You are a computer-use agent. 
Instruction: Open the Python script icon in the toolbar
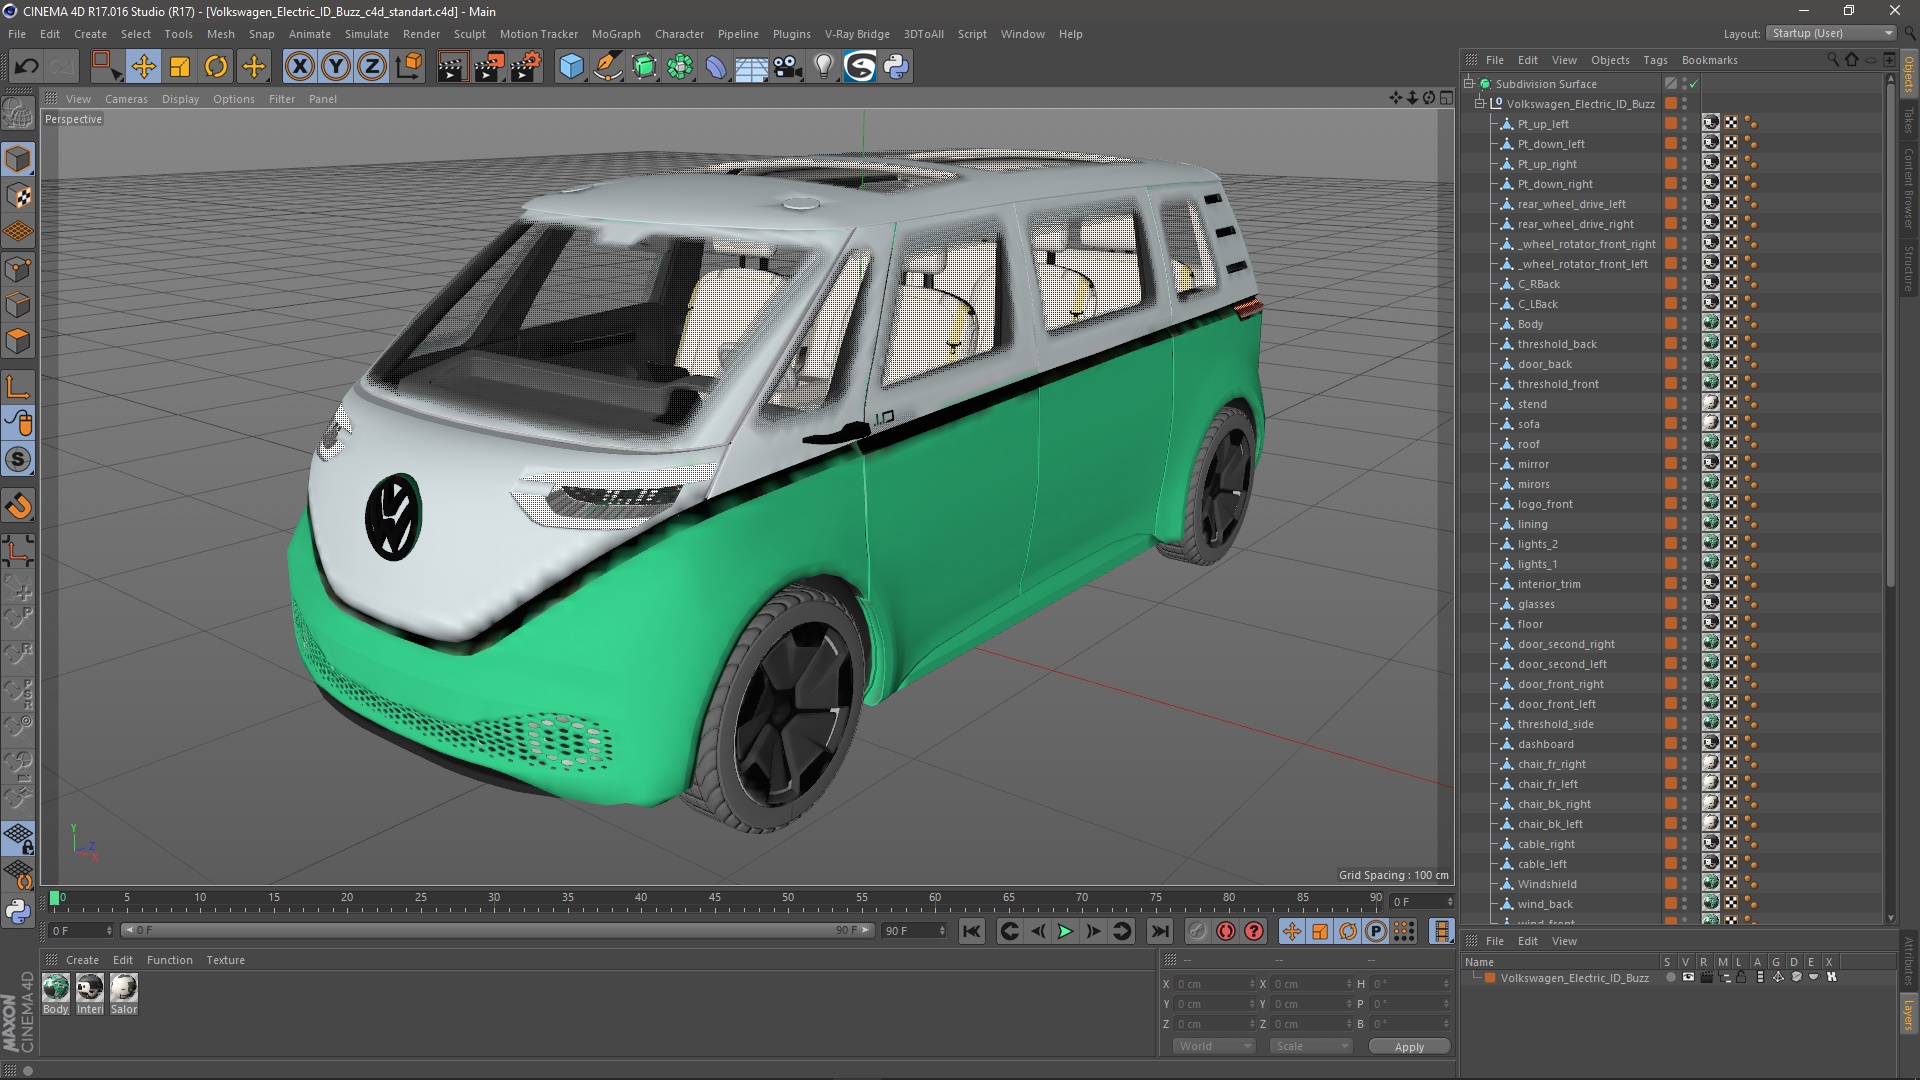pos(896,67)
